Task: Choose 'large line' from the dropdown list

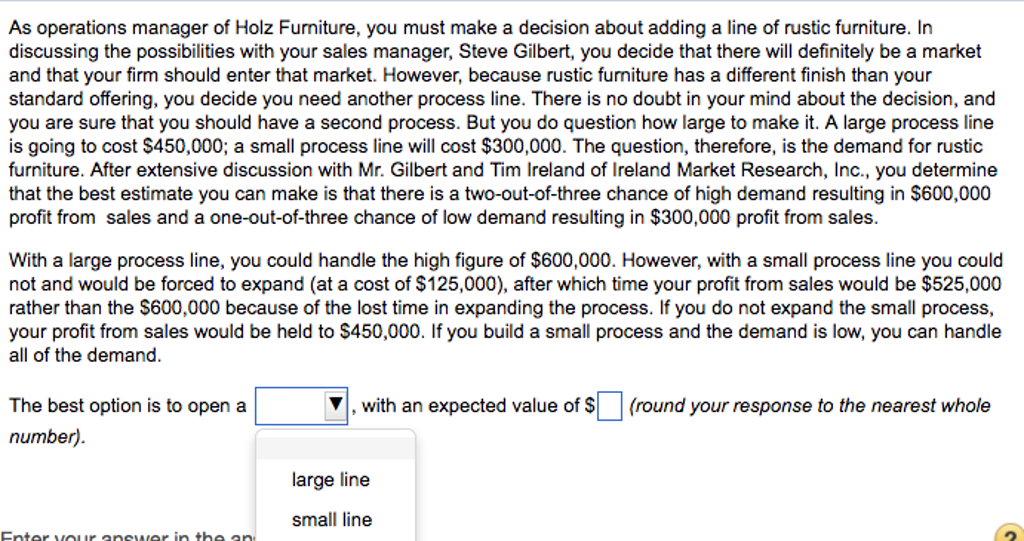Action: click(330, 480)
